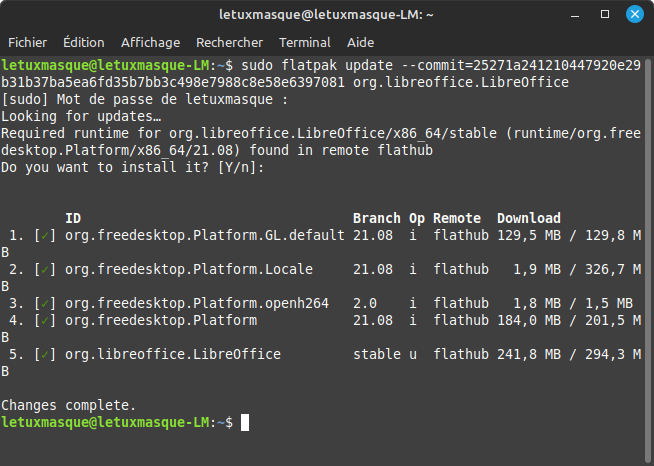The height and width of the screenshot is (466, 654).
Task: Click the download size 241,8 MB
Action: point(529,355)
